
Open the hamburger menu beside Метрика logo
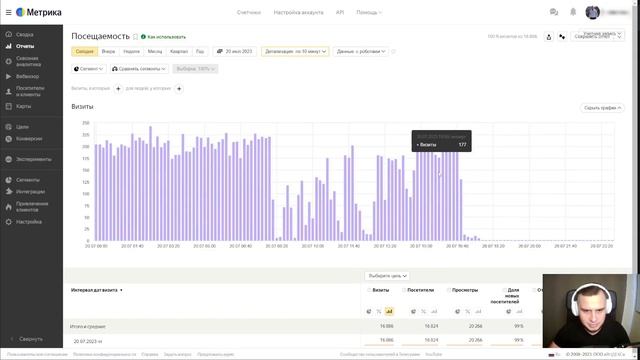click(8, 12)
